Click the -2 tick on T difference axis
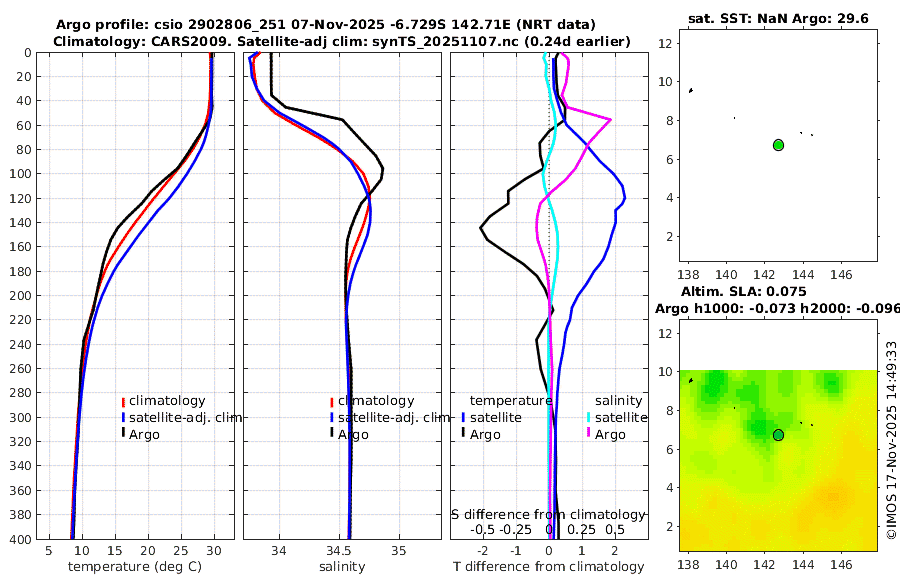Viewport: 900px width, 580px height. point(483,551)
